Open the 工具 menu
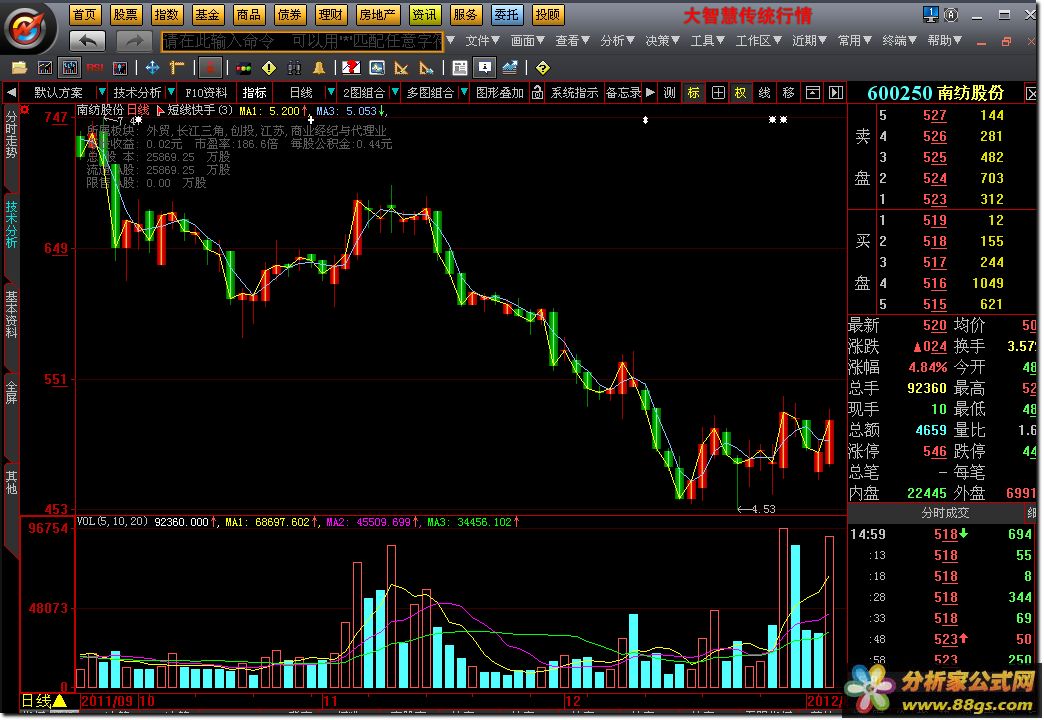 pos(708,41)
